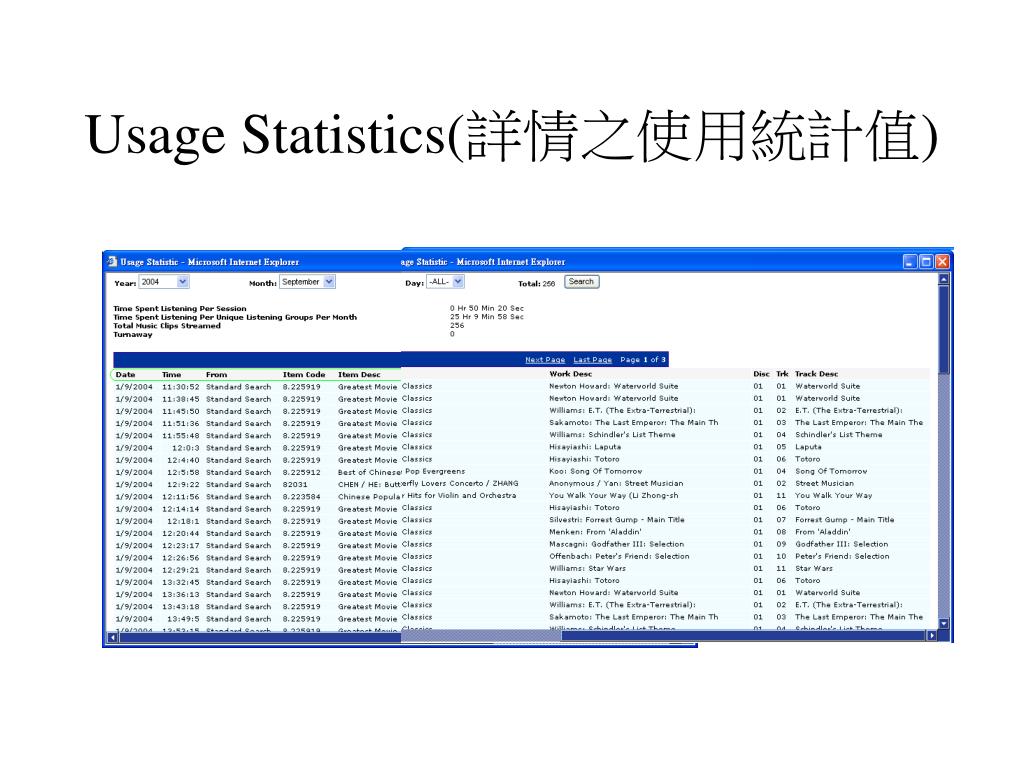Click the Item Desc column header
The image size is (1024, 768).
click(359, 375)
